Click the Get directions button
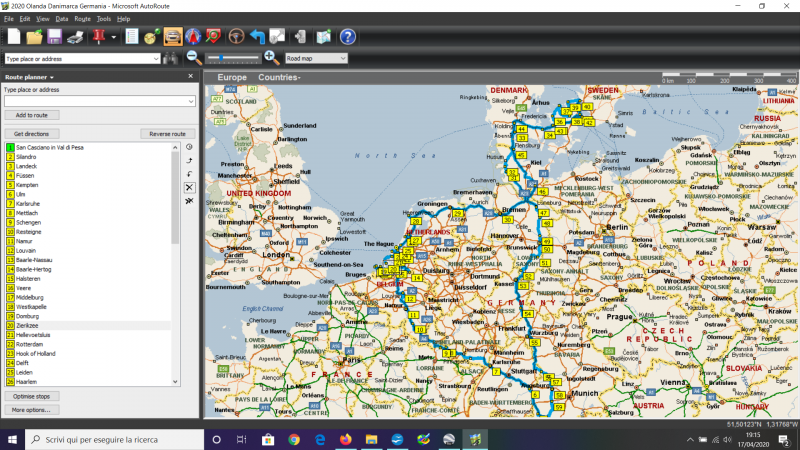 point(32,133)
